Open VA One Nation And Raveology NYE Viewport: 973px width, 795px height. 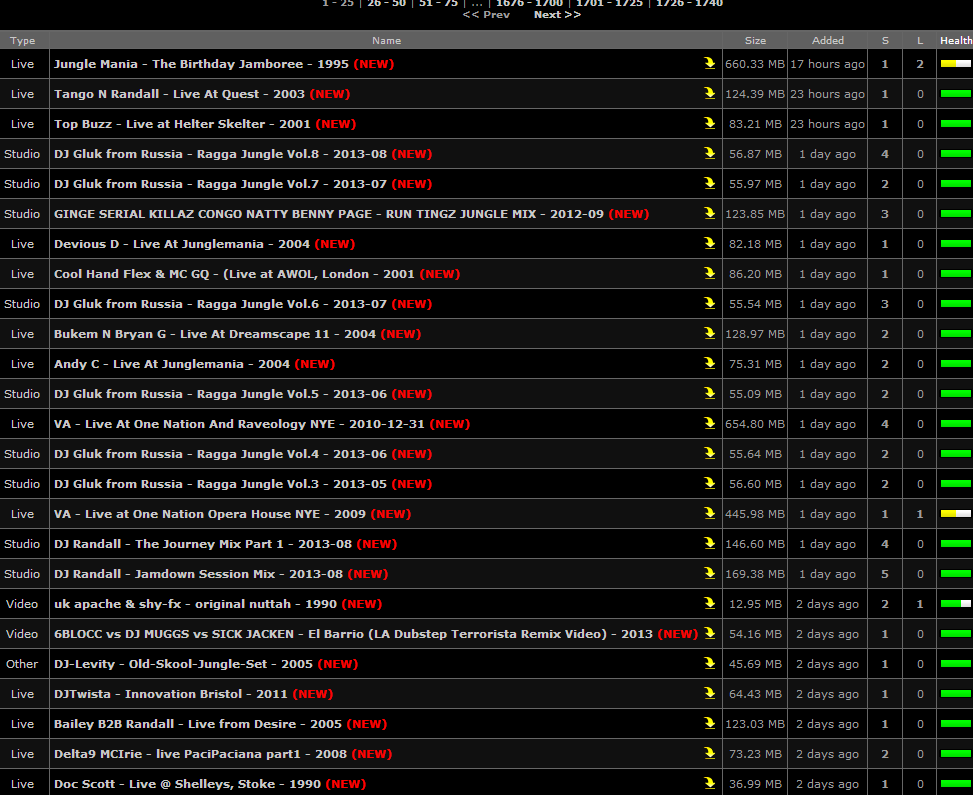click(239, 424)
